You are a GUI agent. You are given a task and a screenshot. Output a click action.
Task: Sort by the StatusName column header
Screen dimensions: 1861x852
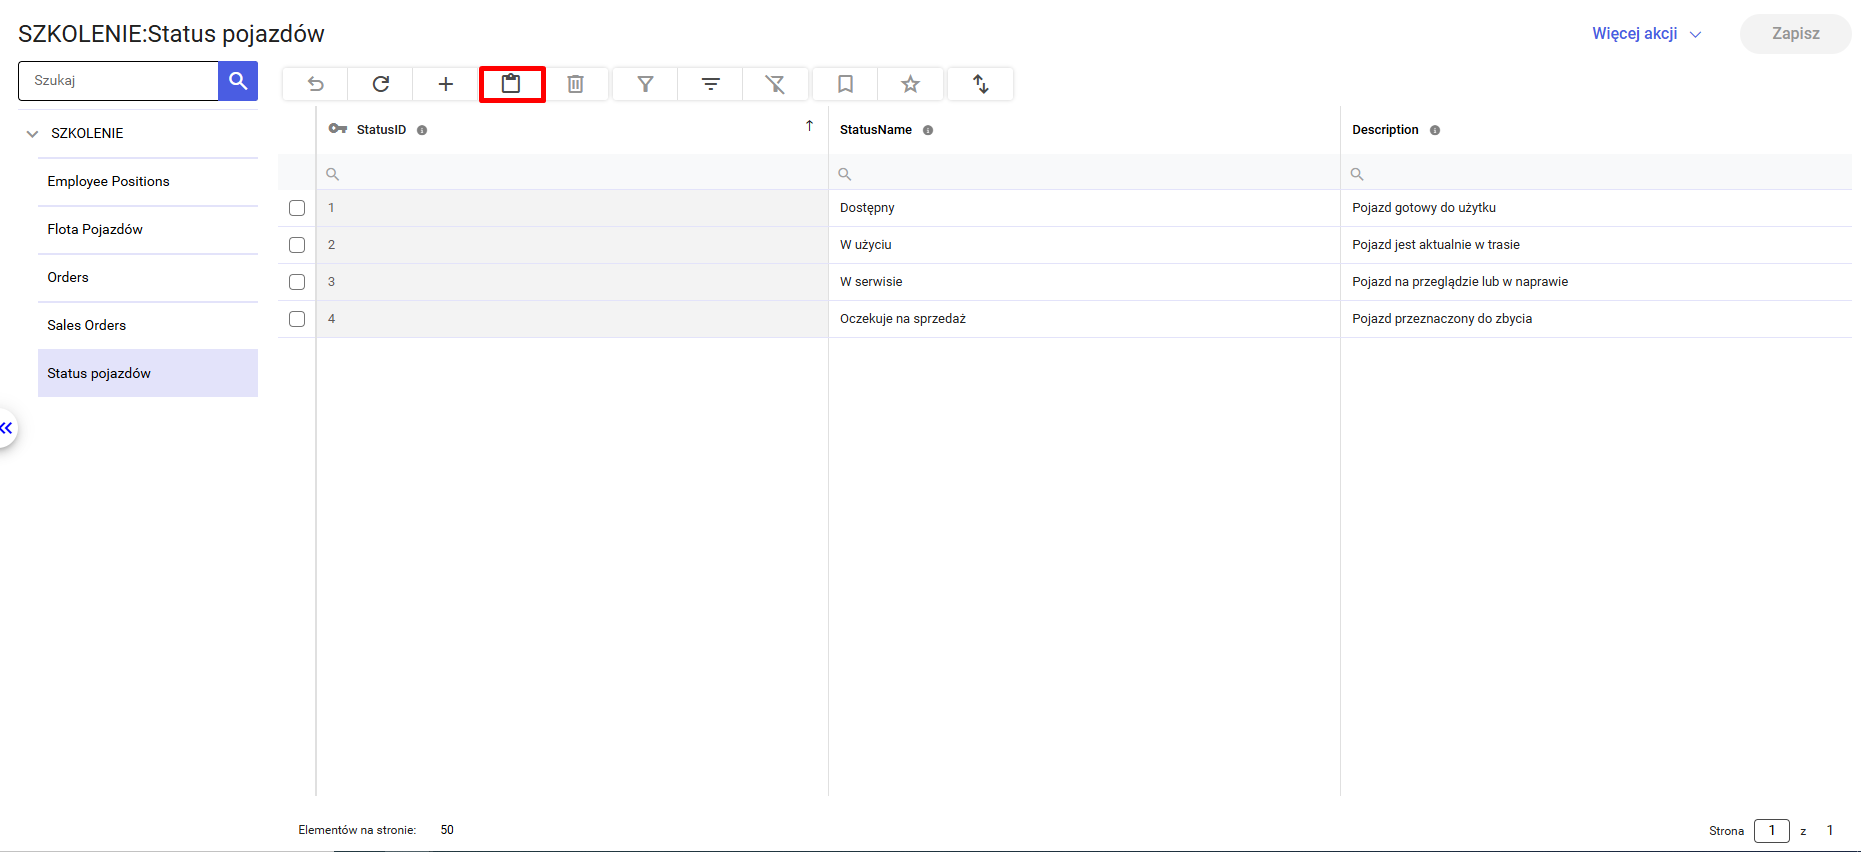pos(876,130)
